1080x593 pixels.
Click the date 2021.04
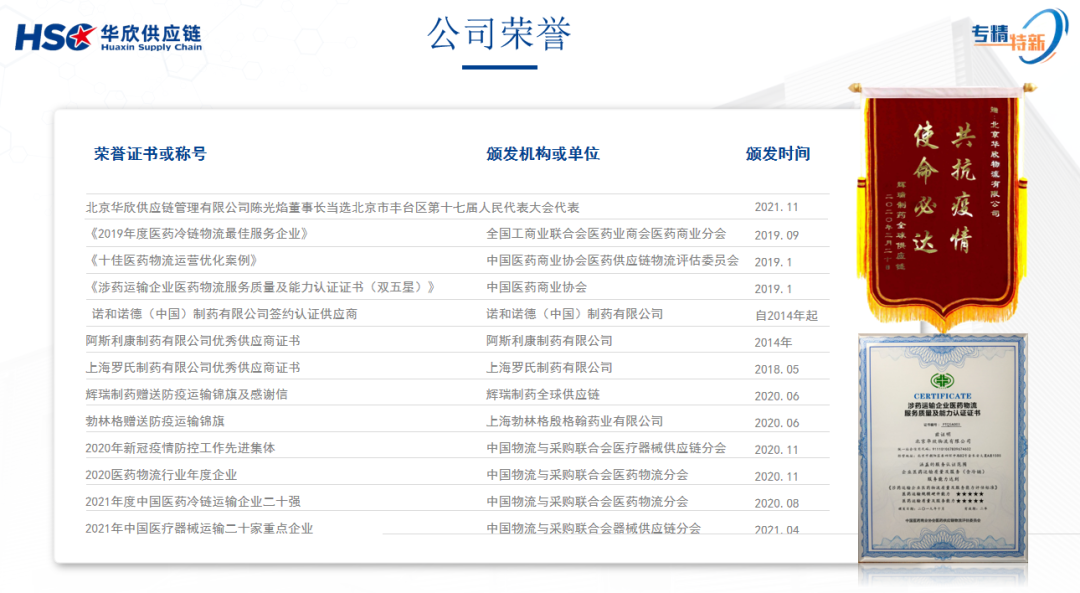point(776,530)
